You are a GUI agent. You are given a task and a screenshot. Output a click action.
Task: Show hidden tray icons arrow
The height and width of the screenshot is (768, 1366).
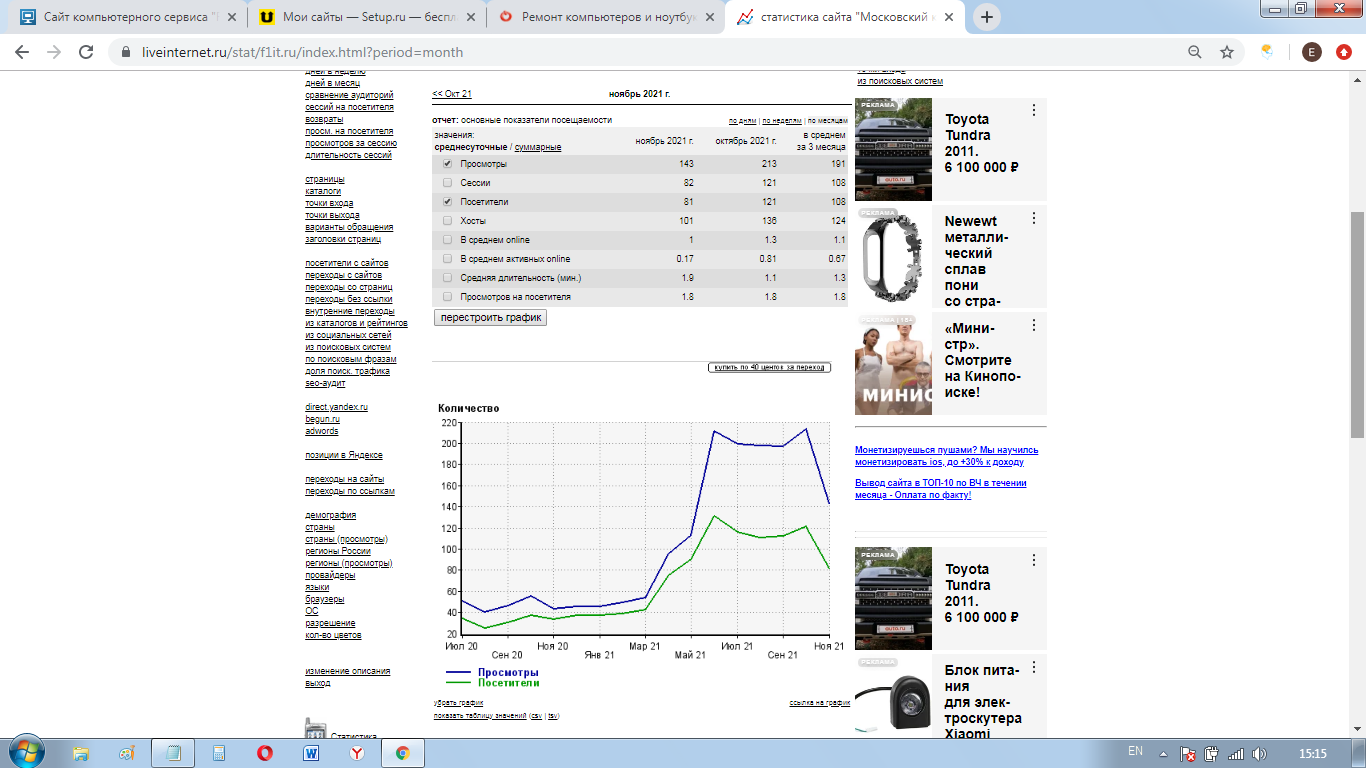(x=1162, y=753)
